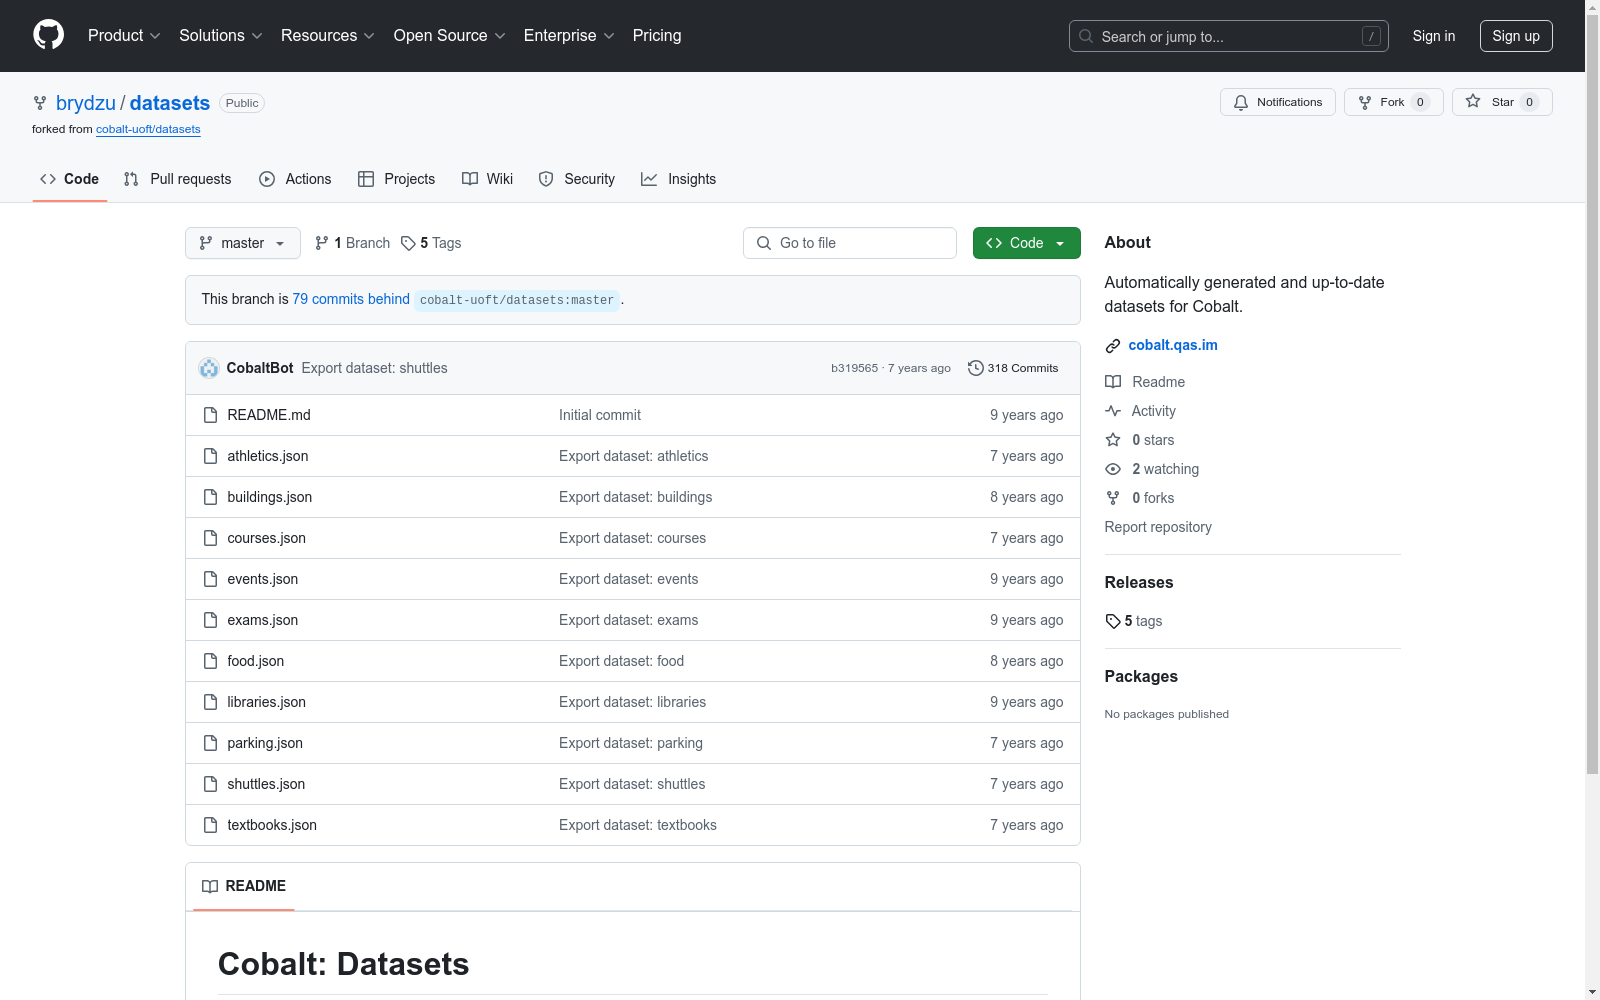Image resolution: width=1600 pixels, height=1000 pixels.
Task: View the 5 Tags link near branch selector
Action: point(431,243)
